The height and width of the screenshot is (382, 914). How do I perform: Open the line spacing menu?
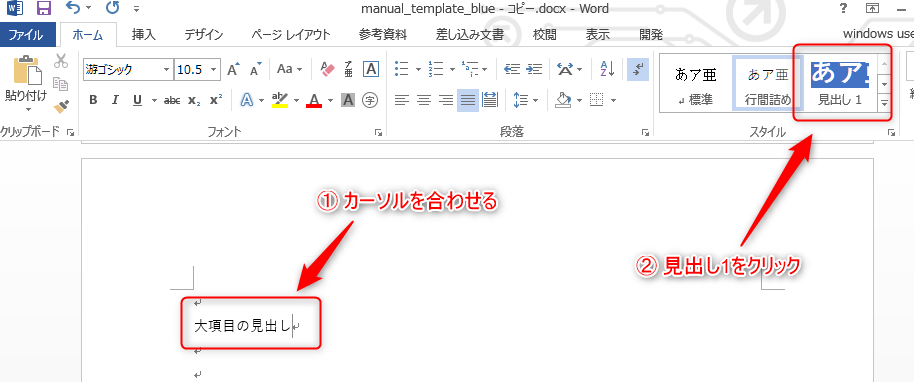[526, 100]
